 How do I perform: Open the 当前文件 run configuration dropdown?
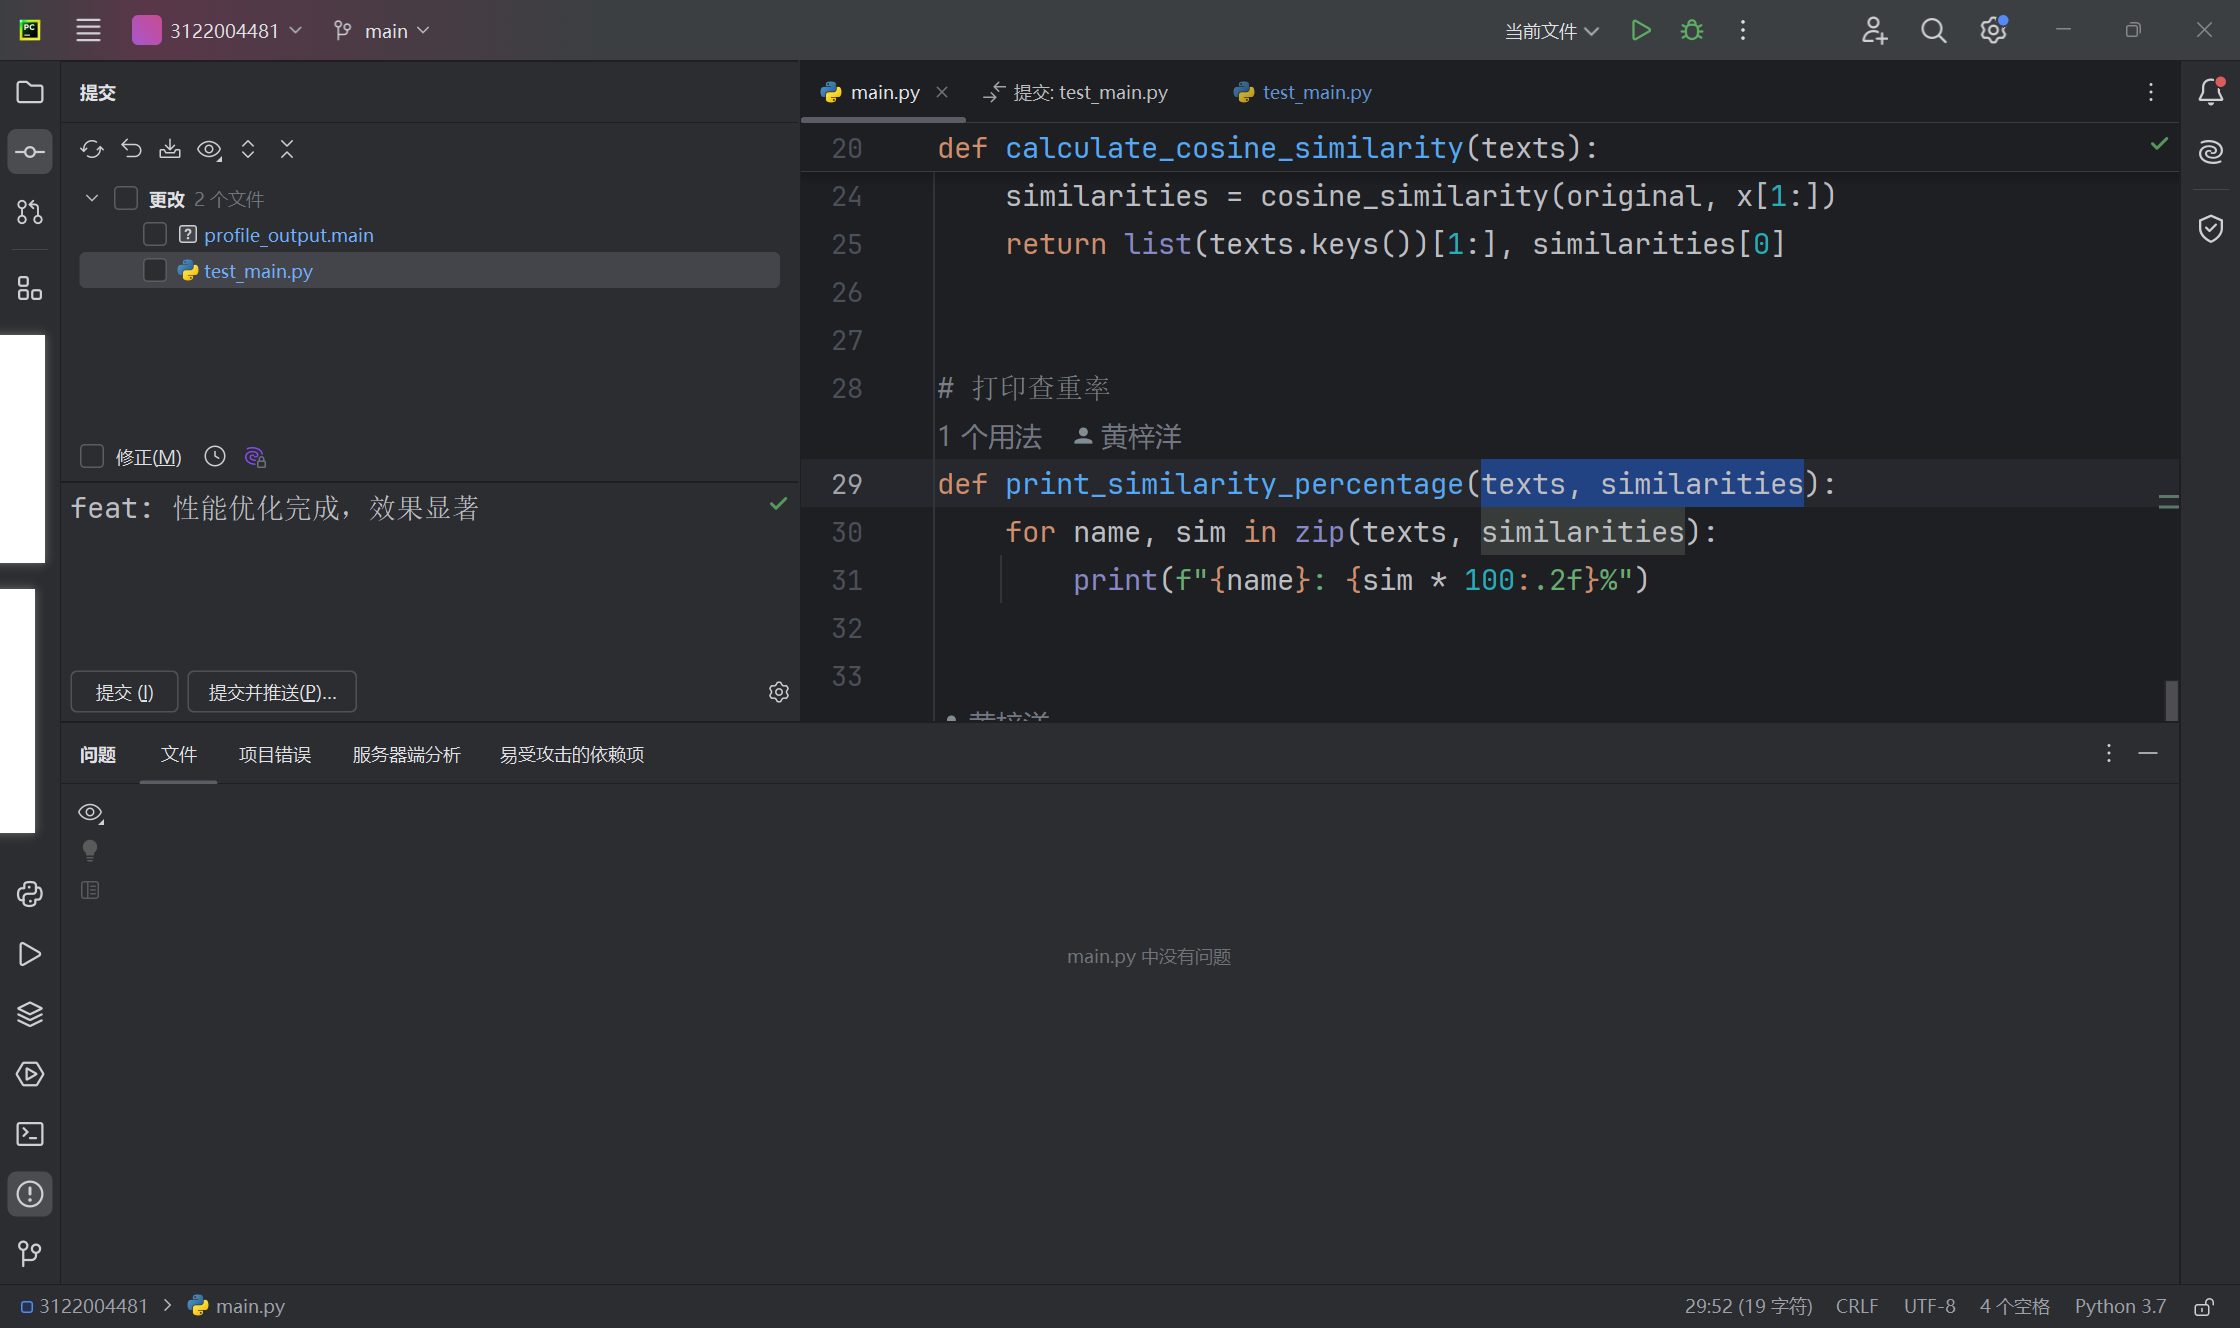click(1552, 31)
